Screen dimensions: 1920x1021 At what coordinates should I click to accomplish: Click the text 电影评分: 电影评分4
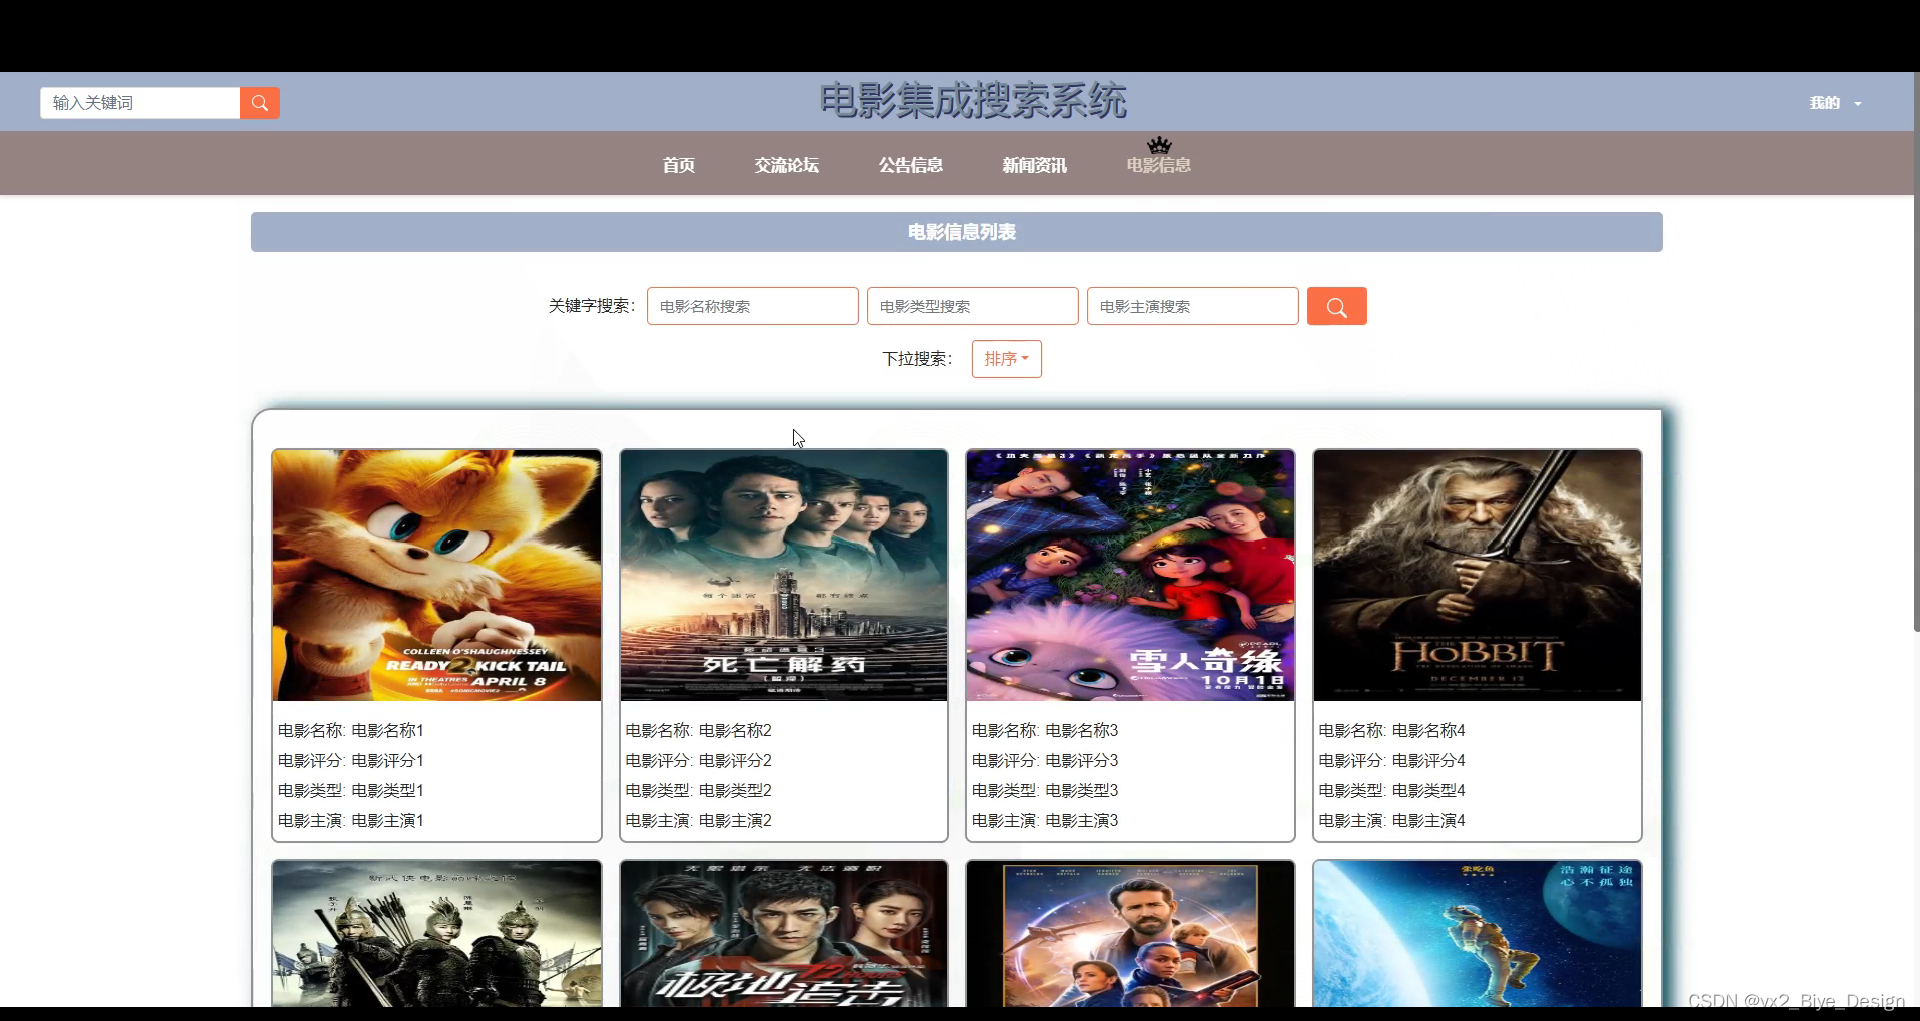point(1392,761)
